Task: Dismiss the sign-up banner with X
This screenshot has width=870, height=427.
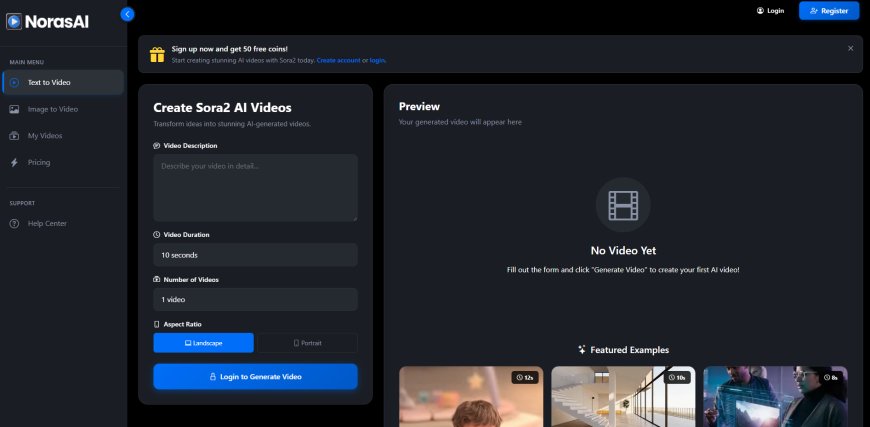Action: [x=851, y=49]
